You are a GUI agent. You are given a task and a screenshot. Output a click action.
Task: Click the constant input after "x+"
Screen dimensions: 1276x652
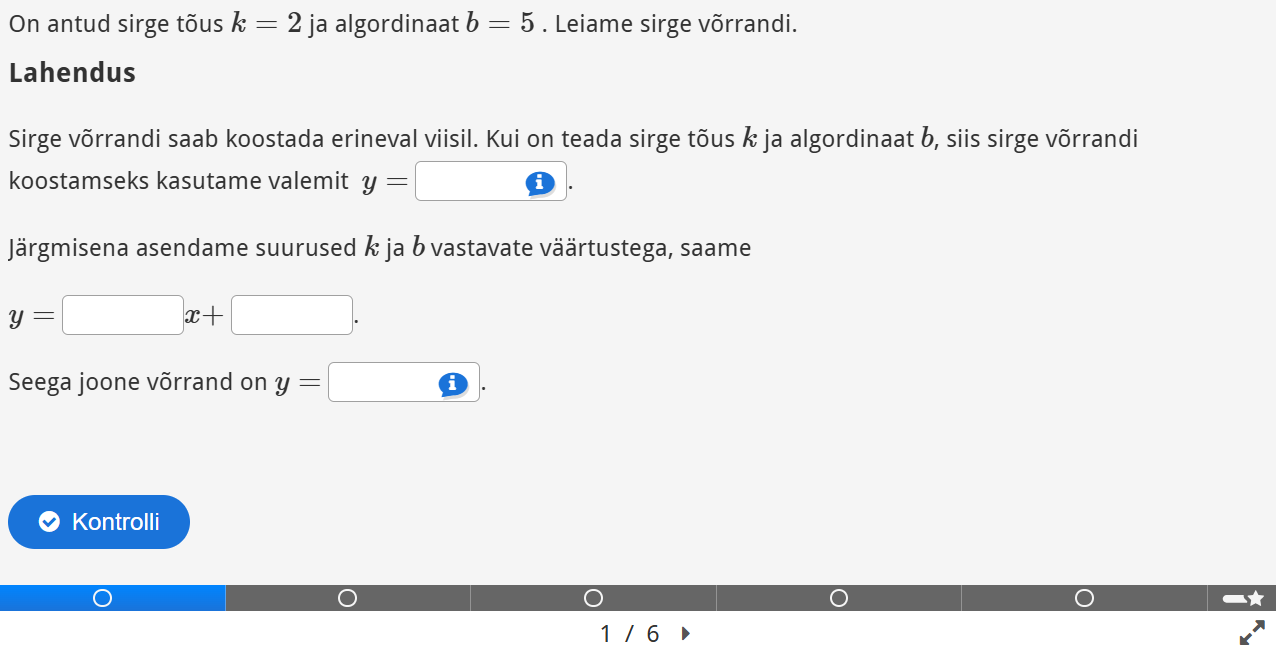click(292, 315)
